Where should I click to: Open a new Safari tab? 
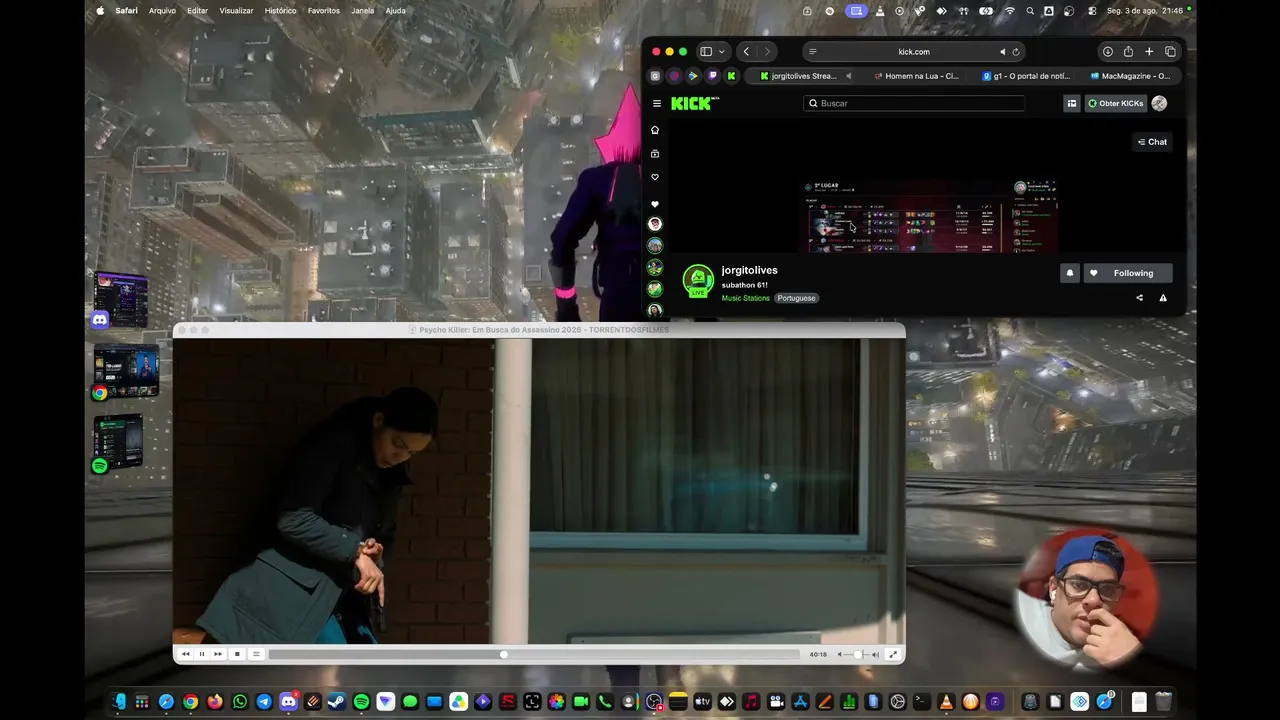click(1149, 52)
